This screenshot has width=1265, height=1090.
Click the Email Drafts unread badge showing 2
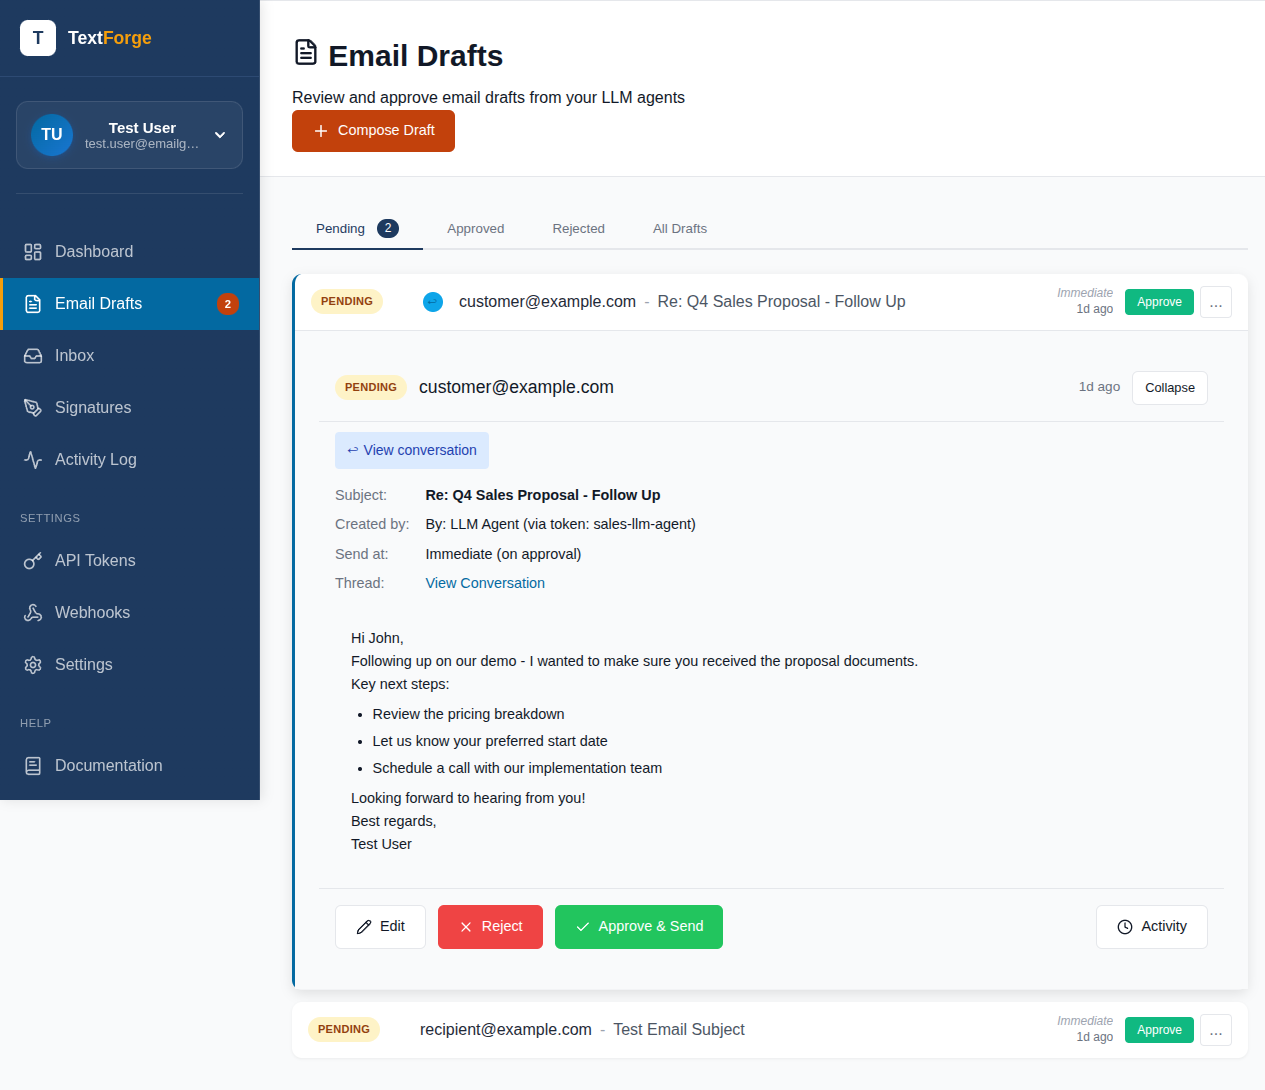pyautogui.click(x=228, y=304)
